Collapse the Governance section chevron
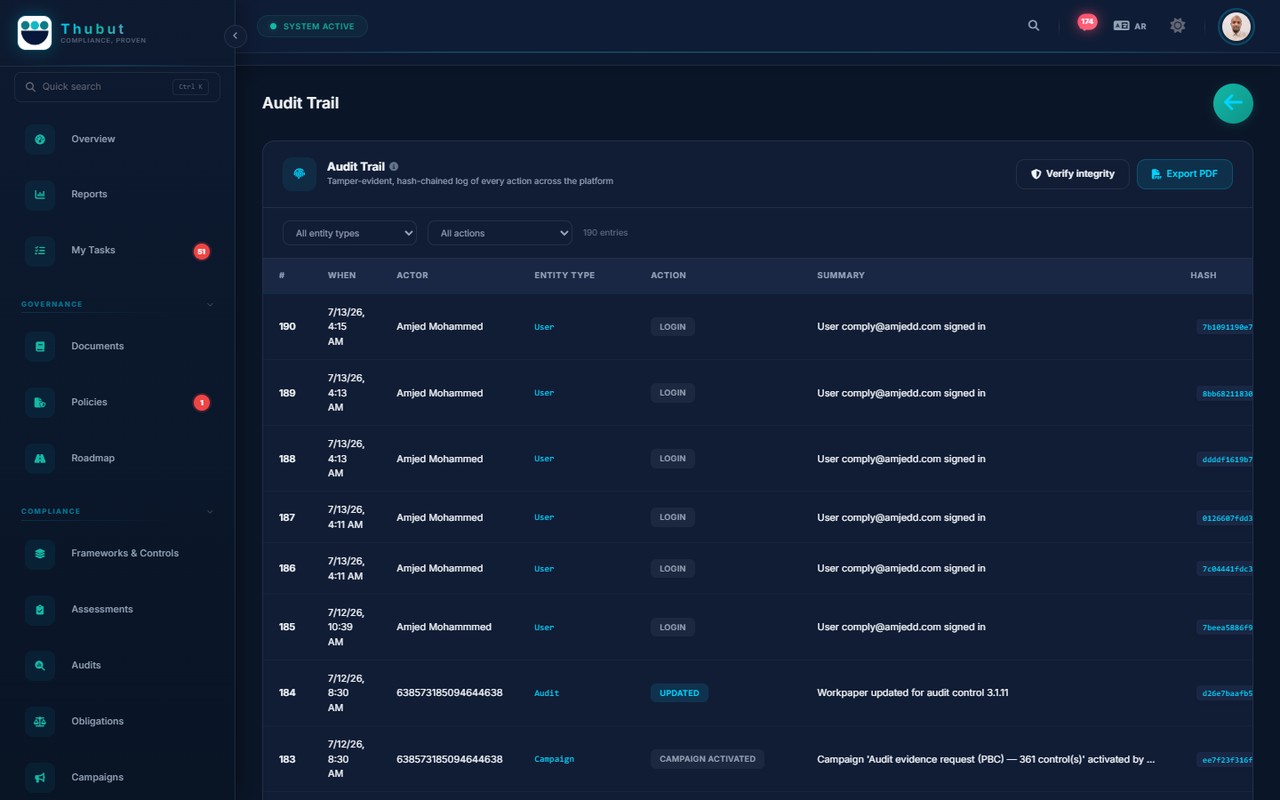This screenshot has height=800, width=1280. (x=210, y=304)
